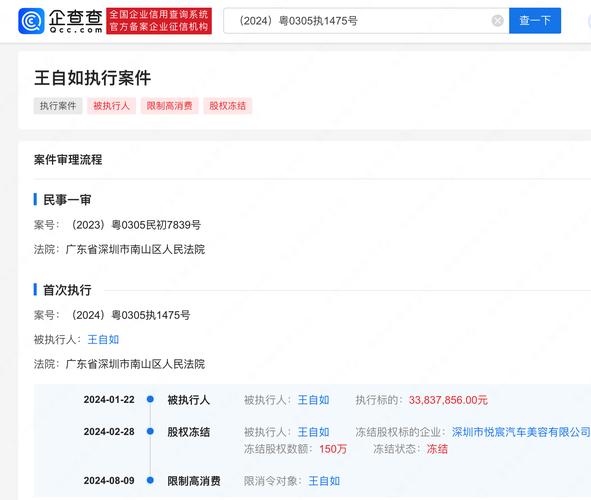Click the bold 股权冻结 timeline event label
The height and width of the screenshot is (500, 591).
point(188,432)
